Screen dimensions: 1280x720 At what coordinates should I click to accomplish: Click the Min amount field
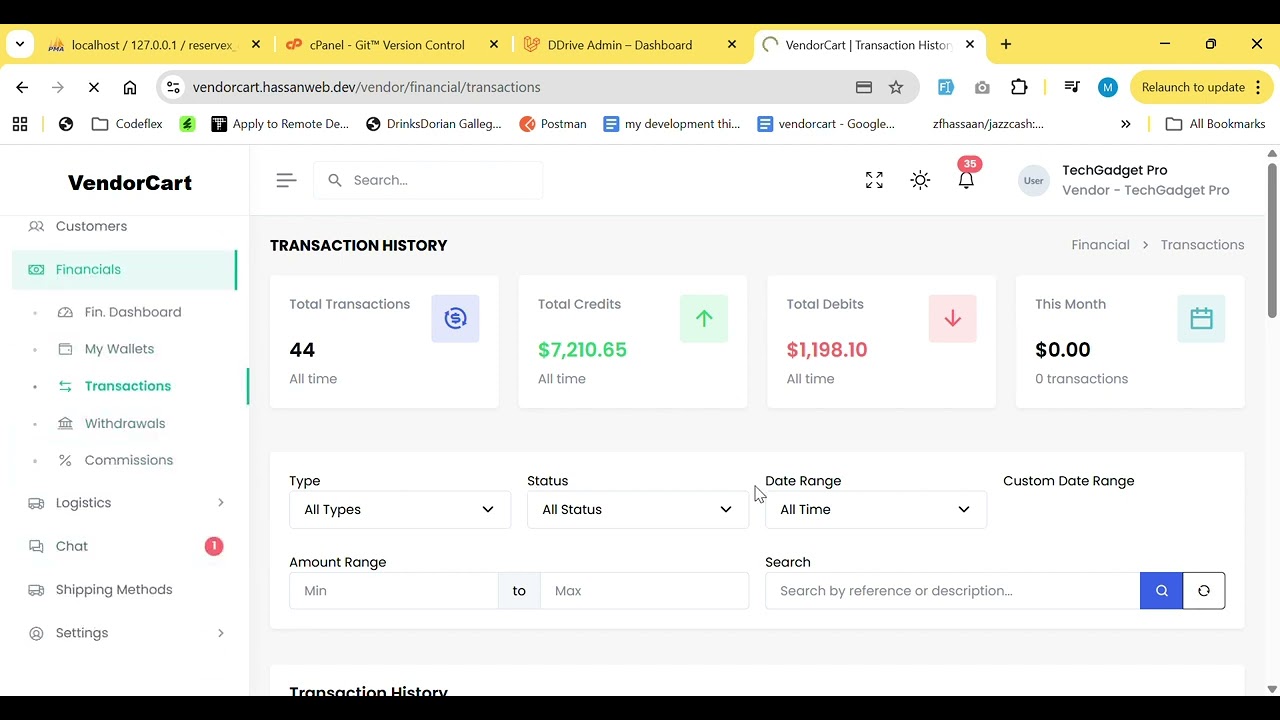coord(393,590)
